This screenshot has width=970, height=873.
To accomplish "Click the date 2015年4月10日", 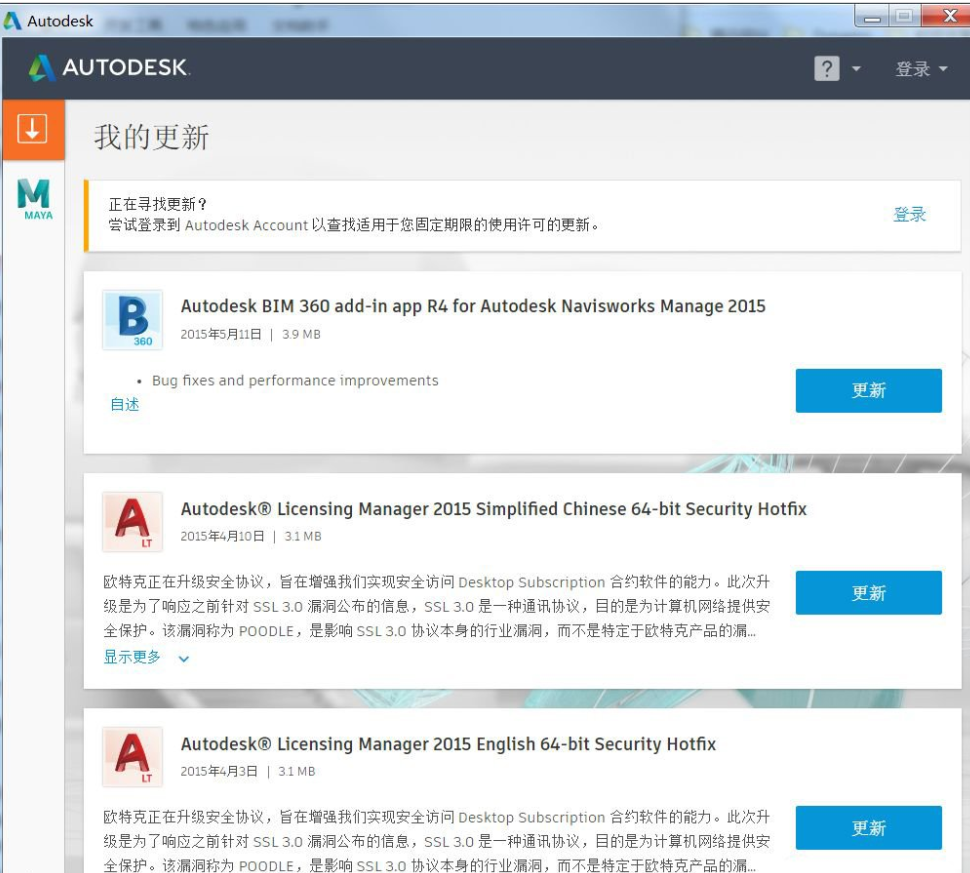I will pos(222,536).
